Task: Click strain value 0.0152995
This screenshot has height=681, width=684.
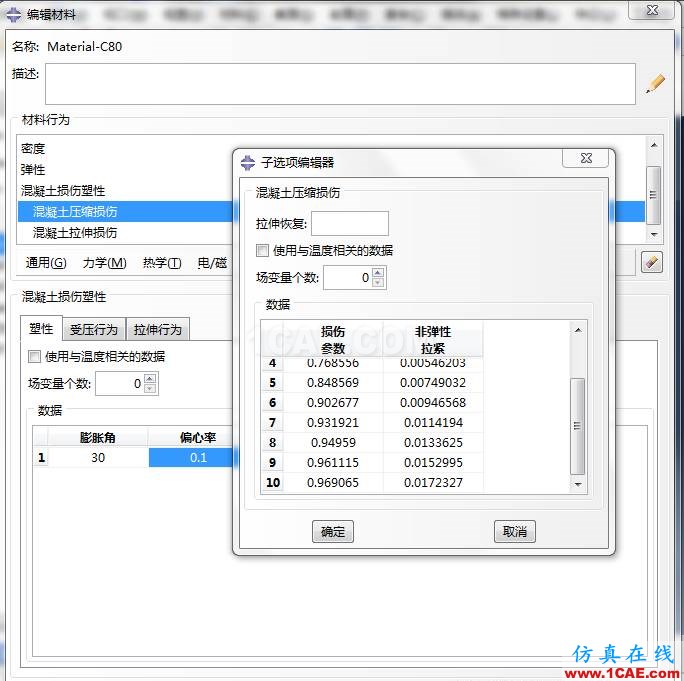Action: pos(433,463)
